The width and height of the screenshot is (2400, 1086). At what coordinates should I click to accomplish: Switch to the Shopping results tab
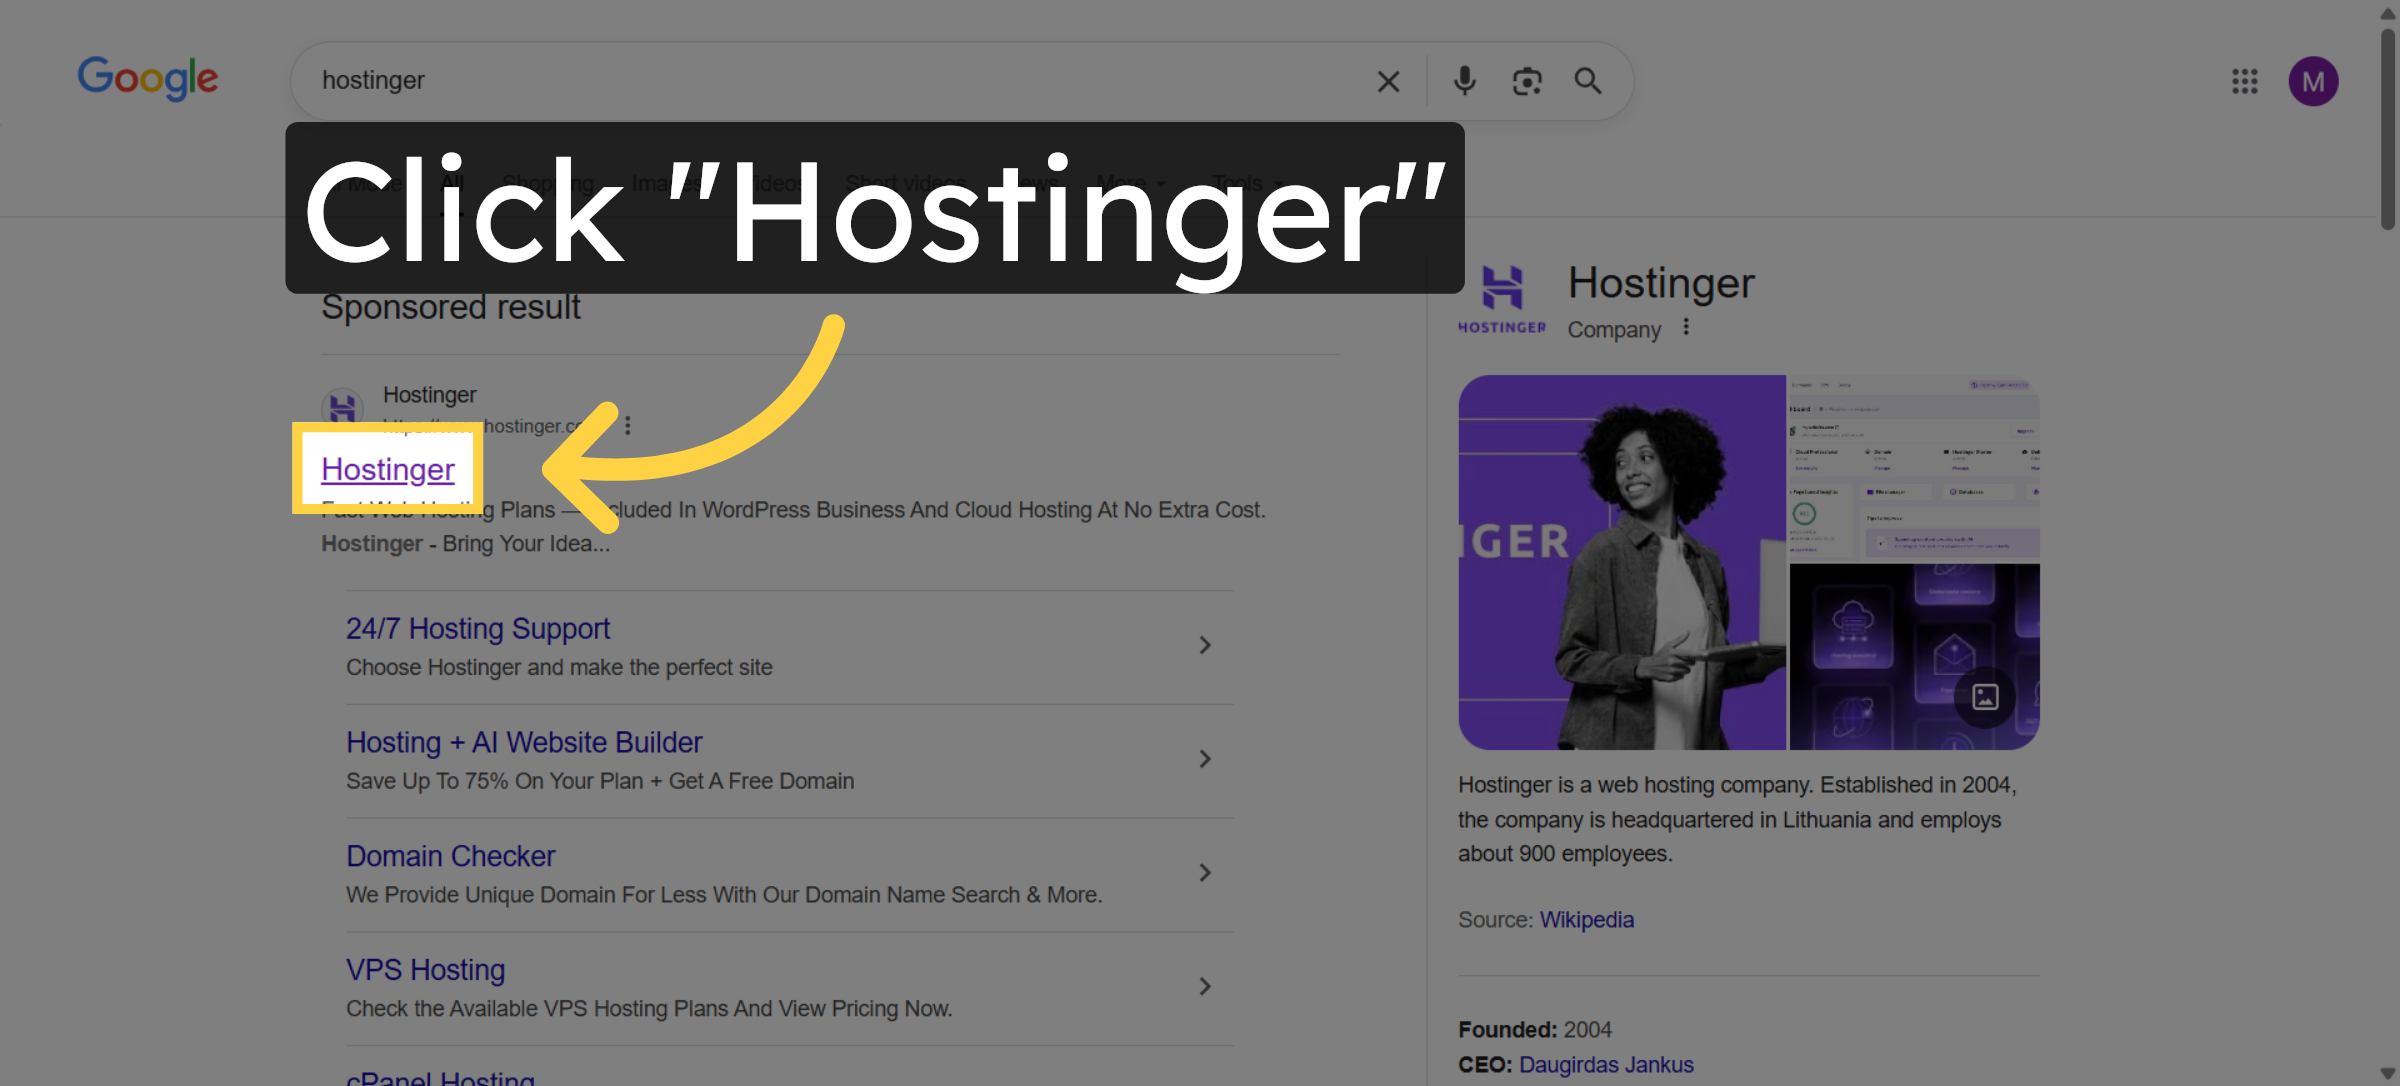(x=546, y=183)
